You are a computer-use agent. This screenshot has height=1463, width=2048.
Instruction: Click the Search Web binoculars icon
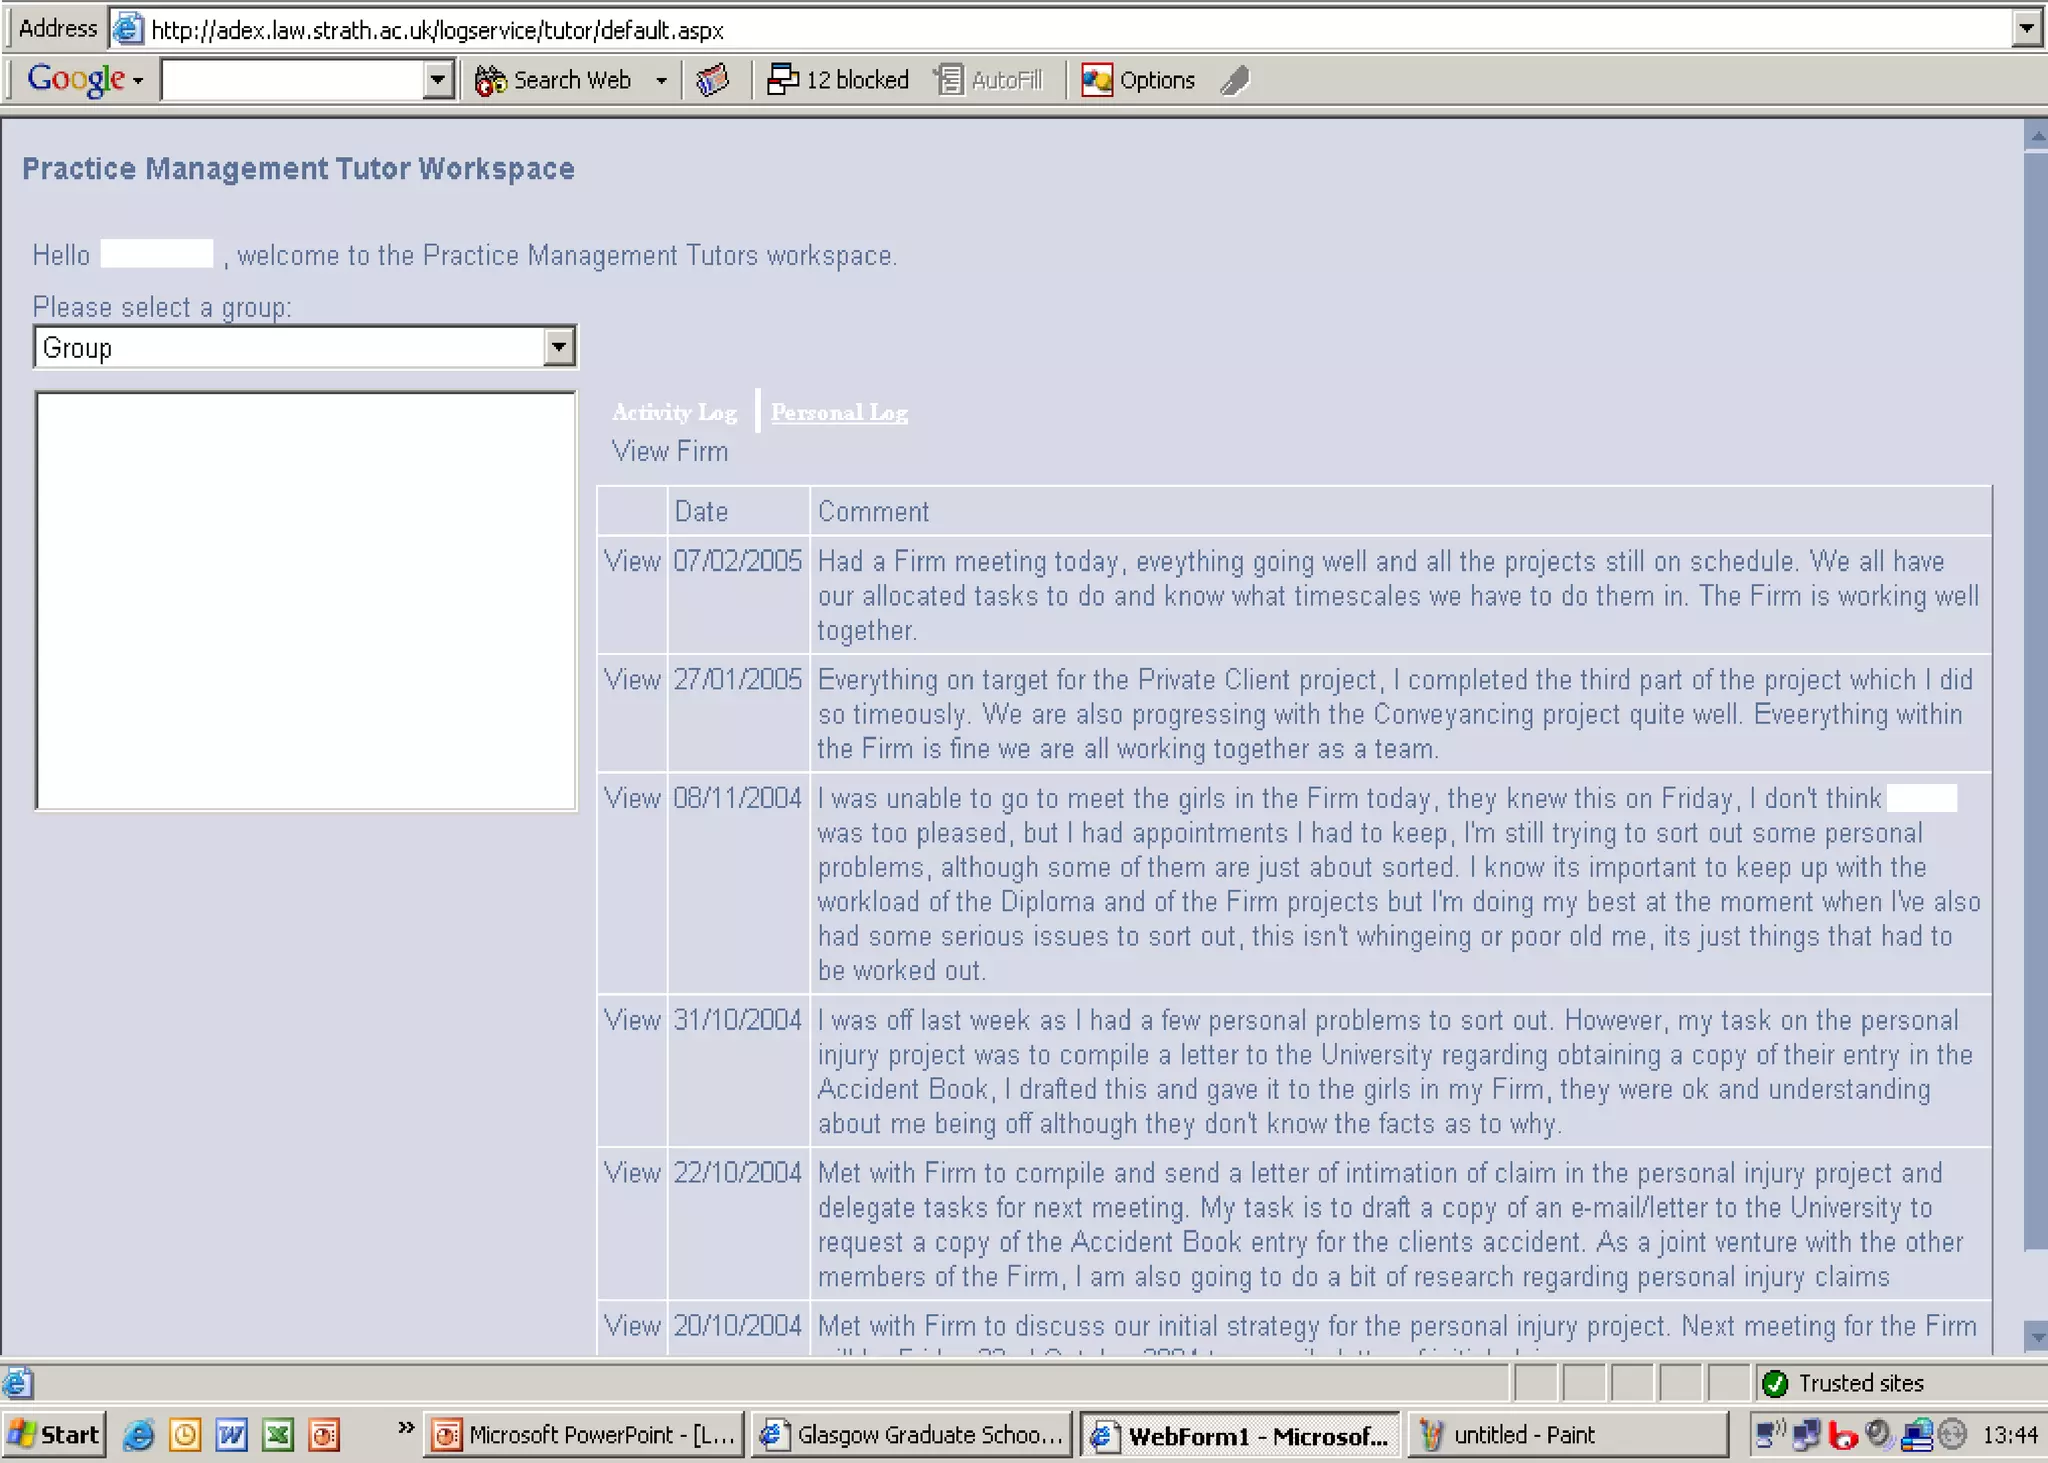pyautogui.click(x=490, y=80)
